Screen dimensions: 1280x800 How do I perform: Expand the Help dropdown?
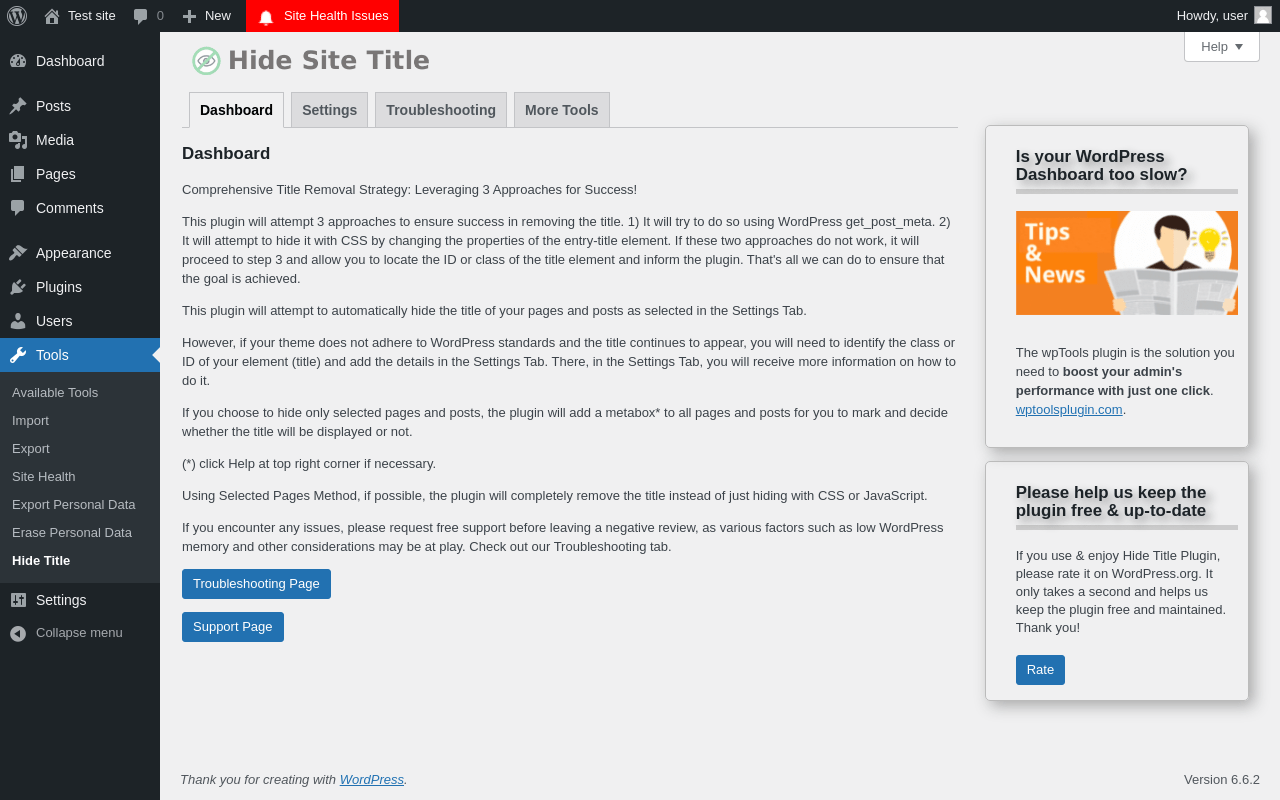coord(1222,46)
